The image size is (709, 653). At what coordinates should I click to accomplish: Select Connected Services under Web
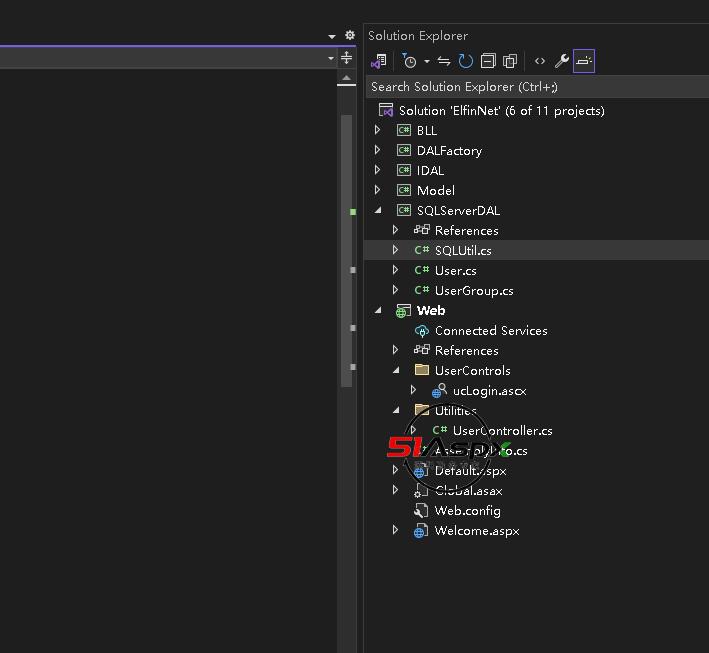click(490, 330)
